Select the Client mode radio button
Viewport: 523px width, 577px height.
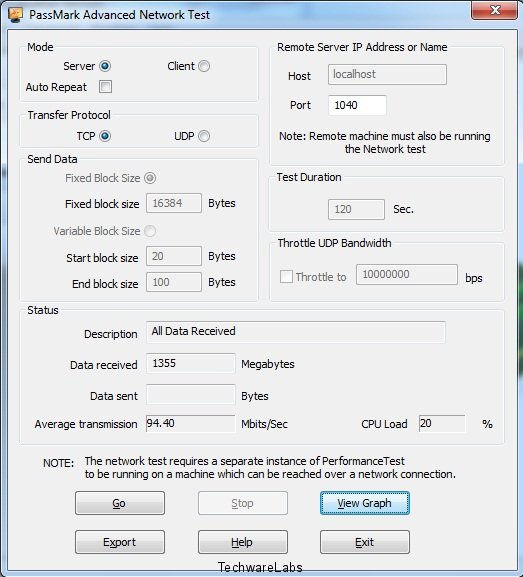(x=204, y=66)
